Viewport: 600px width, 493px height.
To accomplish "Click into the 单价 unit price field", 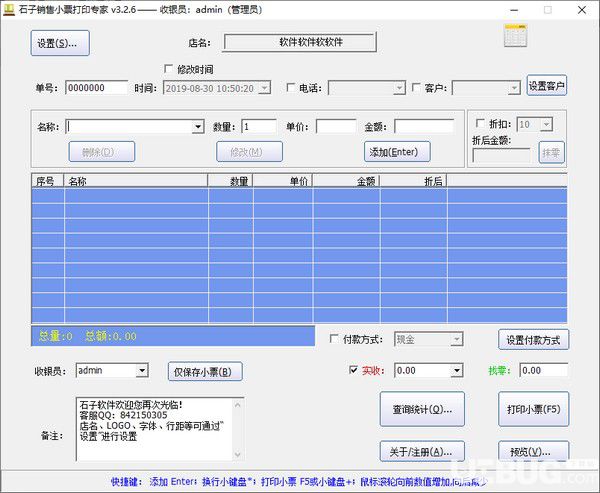I will coord(336,127).
